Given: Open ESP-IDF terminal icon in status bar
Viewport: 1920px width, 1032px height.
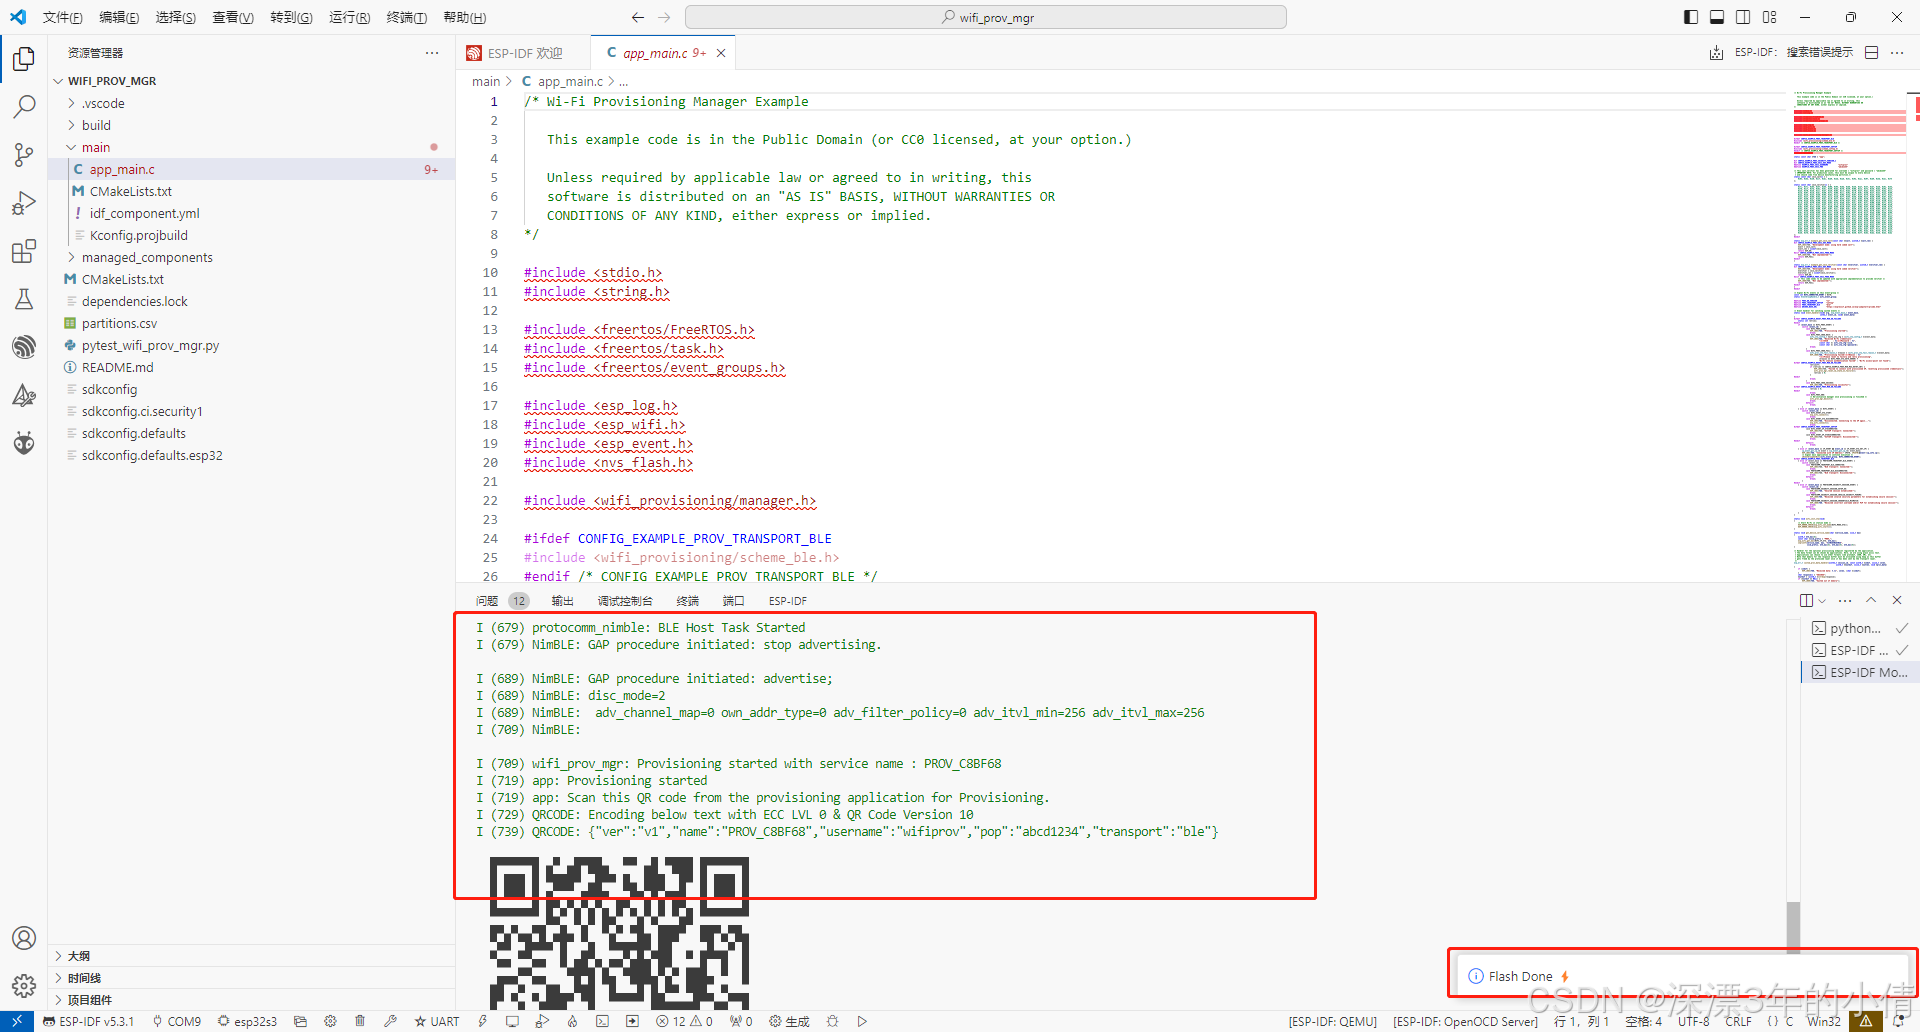Looking at the screenshot, I should point(602,1021).
